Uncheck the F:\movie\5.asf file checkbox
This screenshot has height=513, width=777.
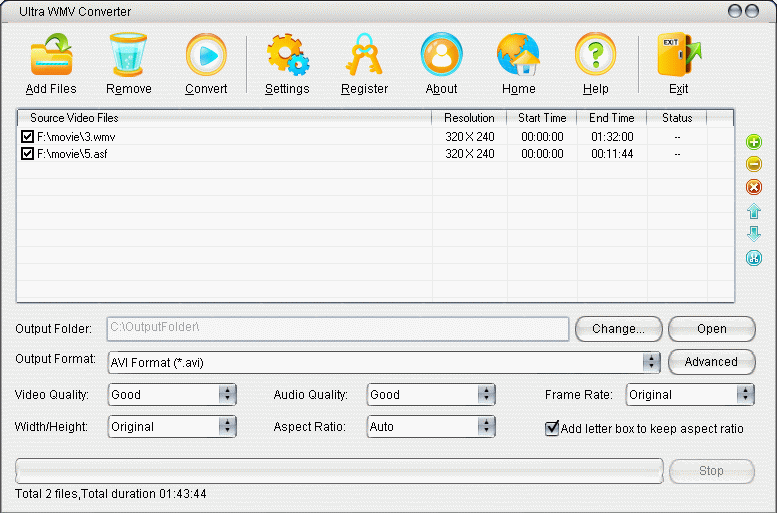(x=27, y=154)
